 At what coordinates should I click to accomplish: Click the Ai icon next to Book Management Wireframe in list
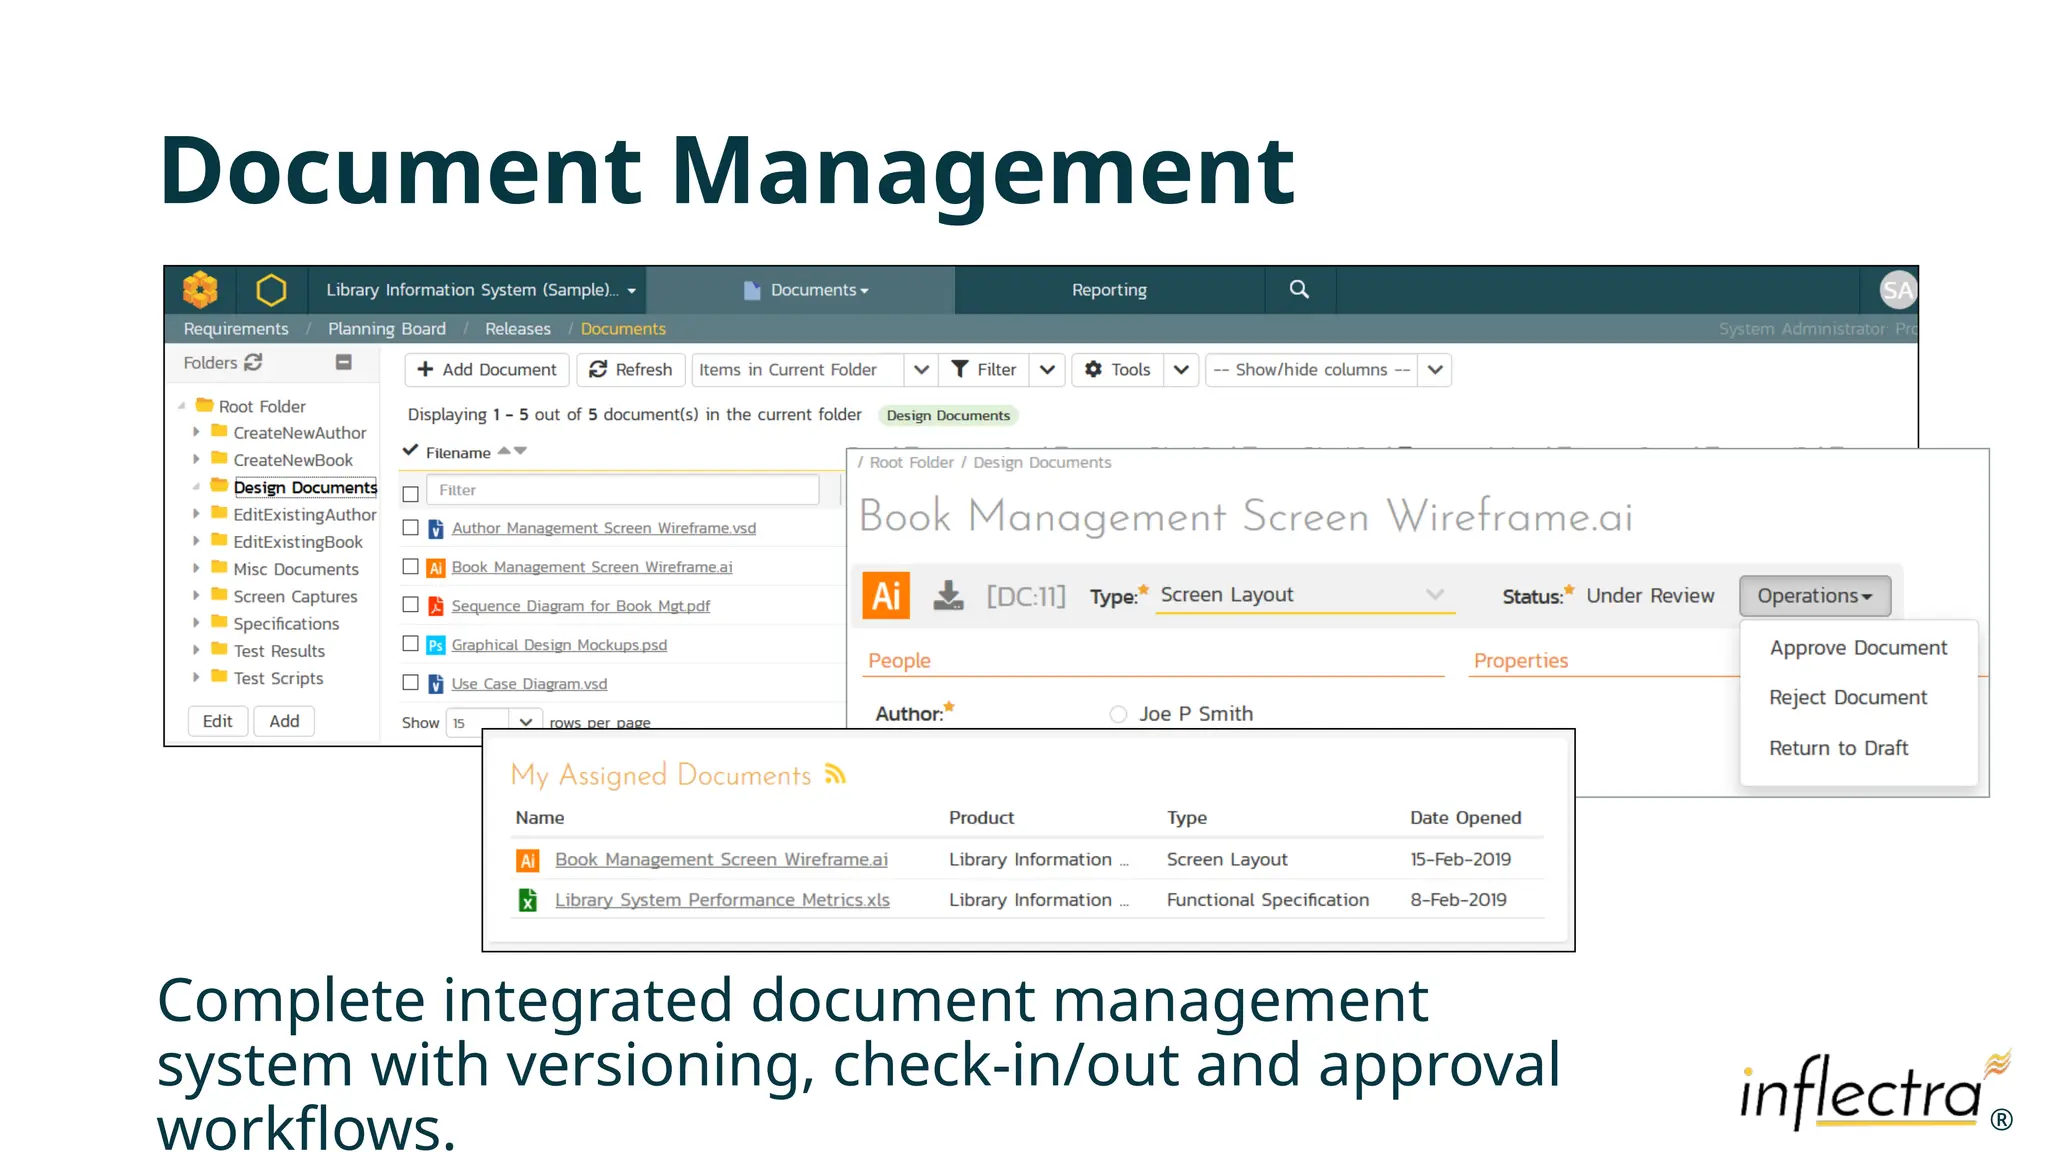click(436, 568)
